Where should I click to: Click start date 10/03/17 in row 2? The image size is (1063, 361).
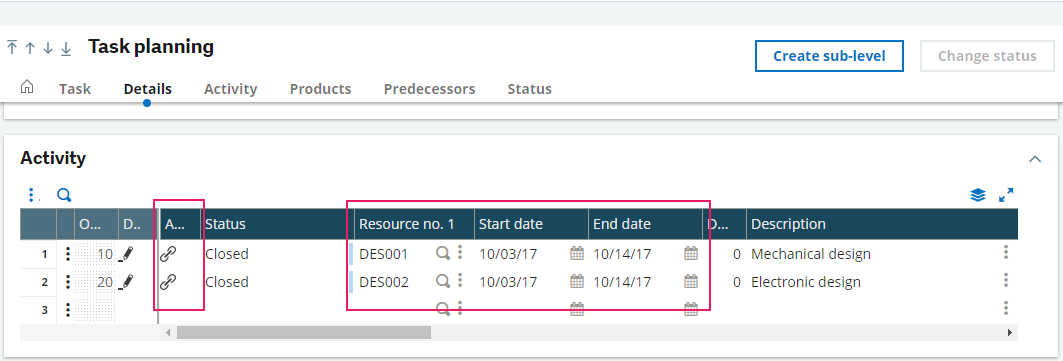[x=508, y=282]
